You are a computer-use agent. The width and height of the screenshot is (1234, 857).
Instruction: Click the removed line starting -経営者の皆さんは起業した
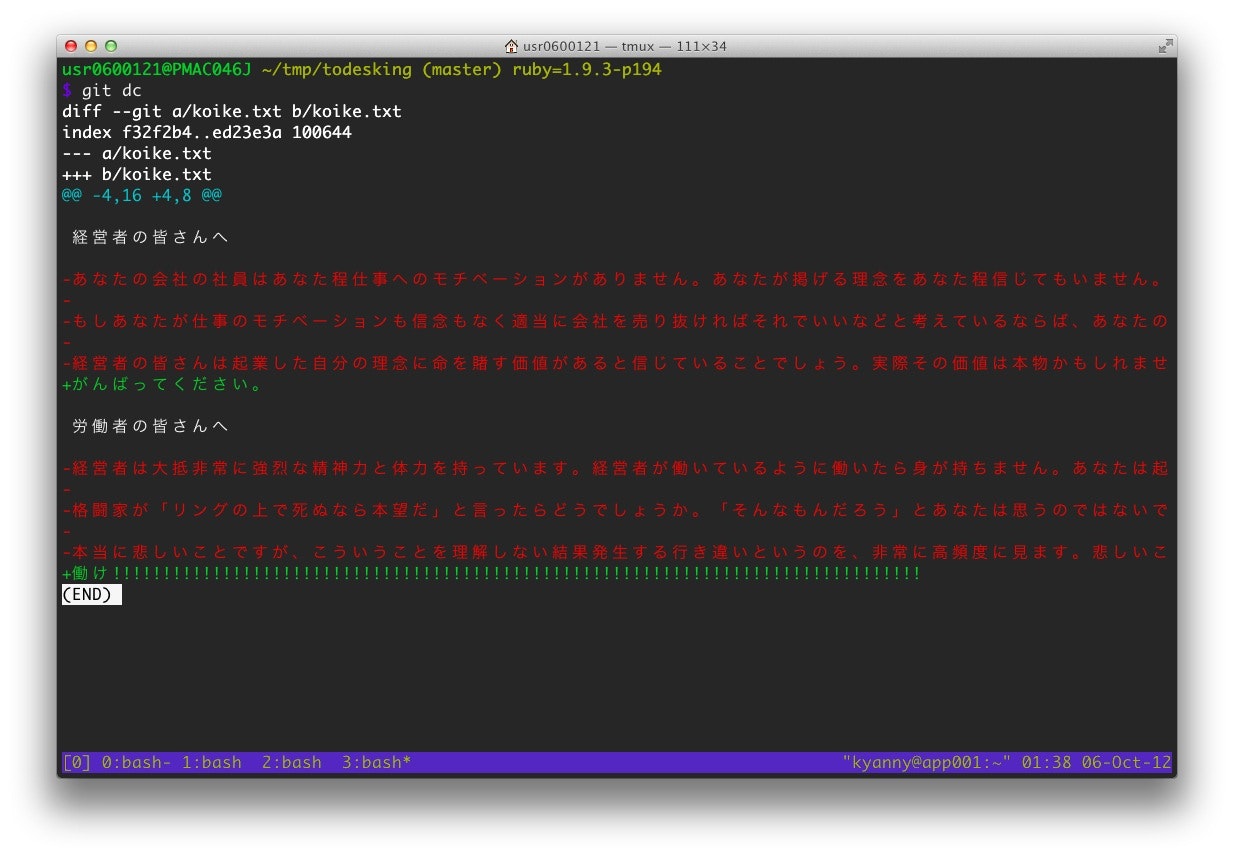pyautogui.click(x=616, y=364)
